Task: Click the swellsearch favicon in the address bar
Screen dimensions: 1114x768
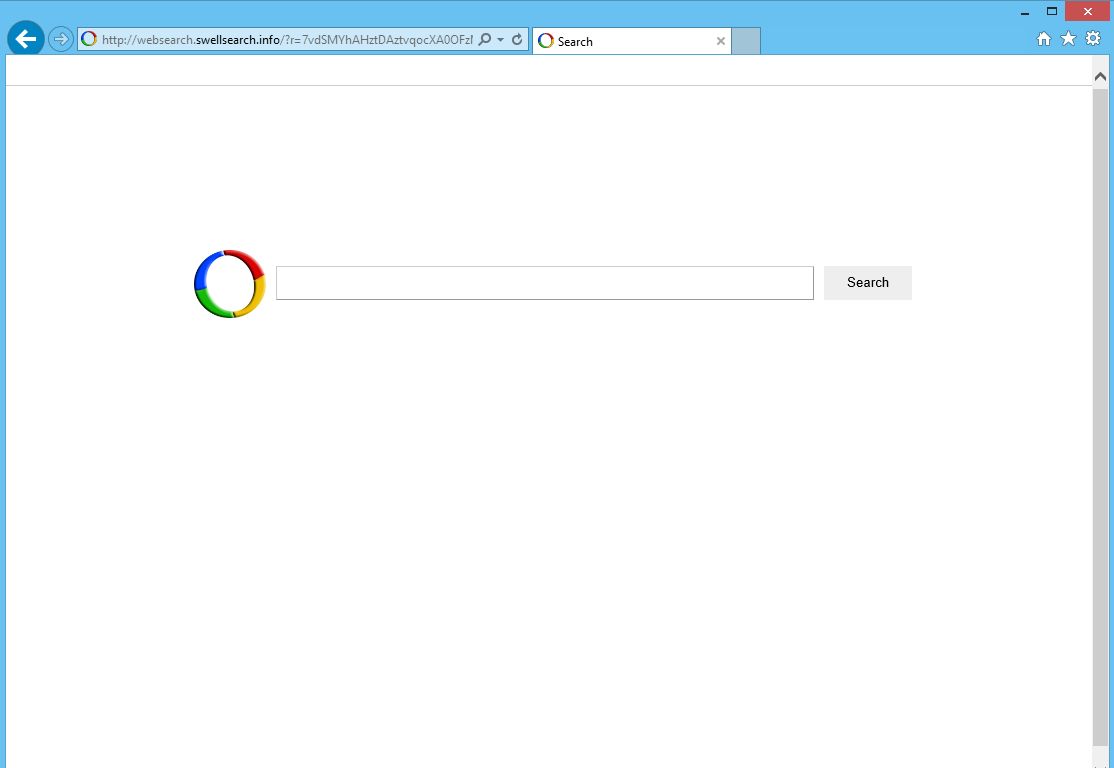Action: tap(89, 40)
